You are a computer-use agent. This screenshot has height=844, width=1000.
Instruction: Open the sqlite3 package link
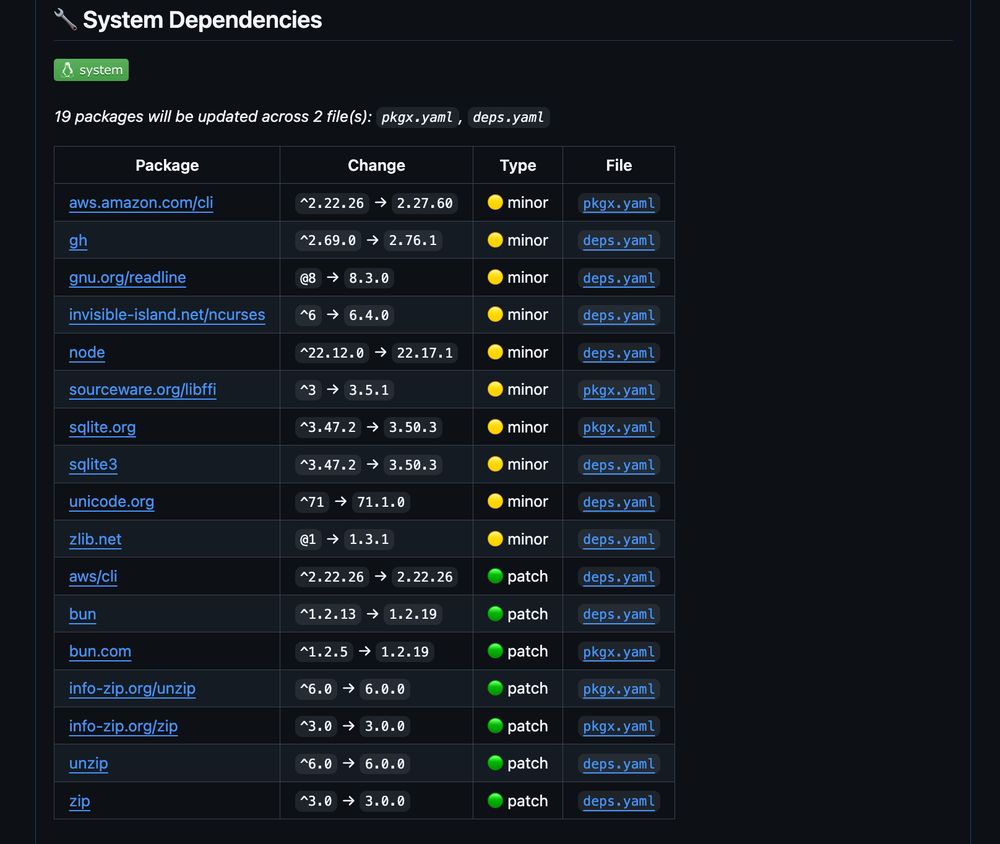[x=93, y=464]
